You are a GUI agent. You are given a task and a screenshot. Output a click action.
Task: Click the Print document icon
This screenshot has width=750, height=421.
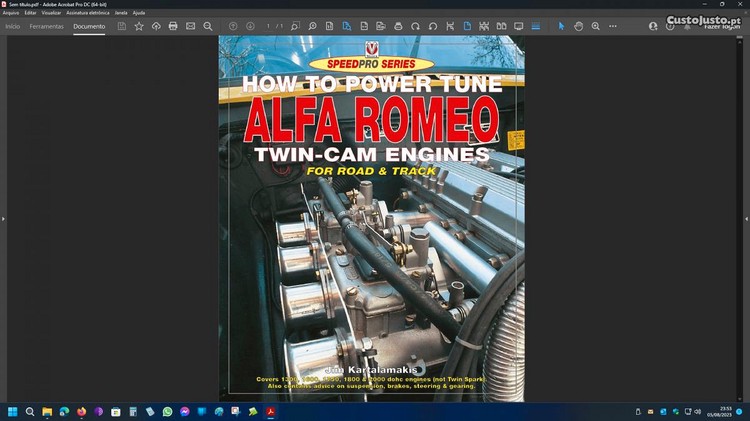click(173, 26)
